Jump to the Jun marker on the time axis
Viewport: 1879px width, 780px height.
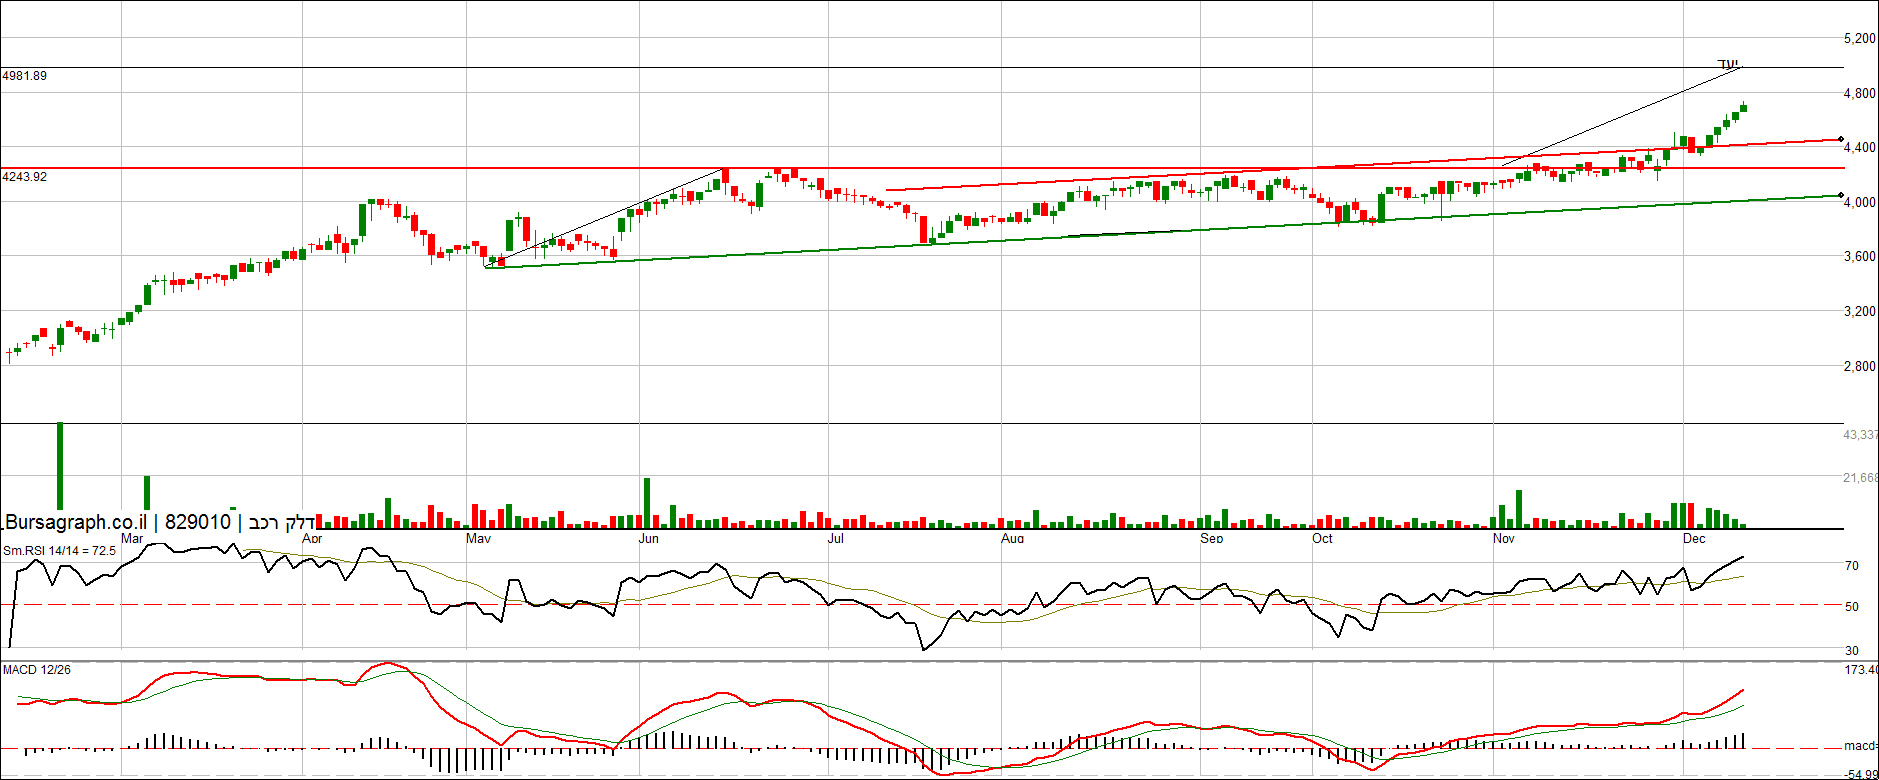coord(649,539)
